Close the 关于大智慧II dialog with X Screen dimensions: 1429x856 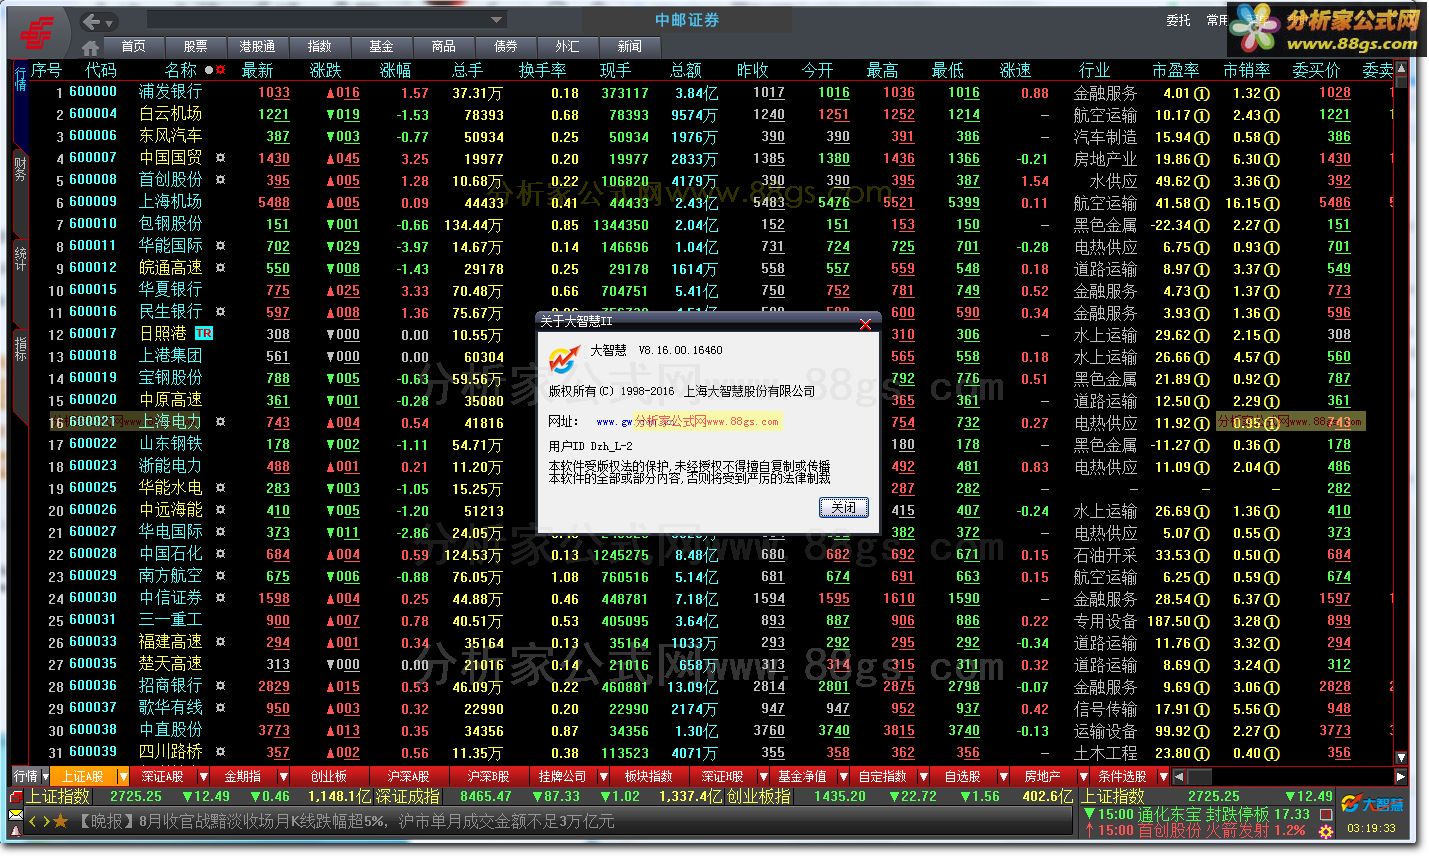[x=865, y=323]
